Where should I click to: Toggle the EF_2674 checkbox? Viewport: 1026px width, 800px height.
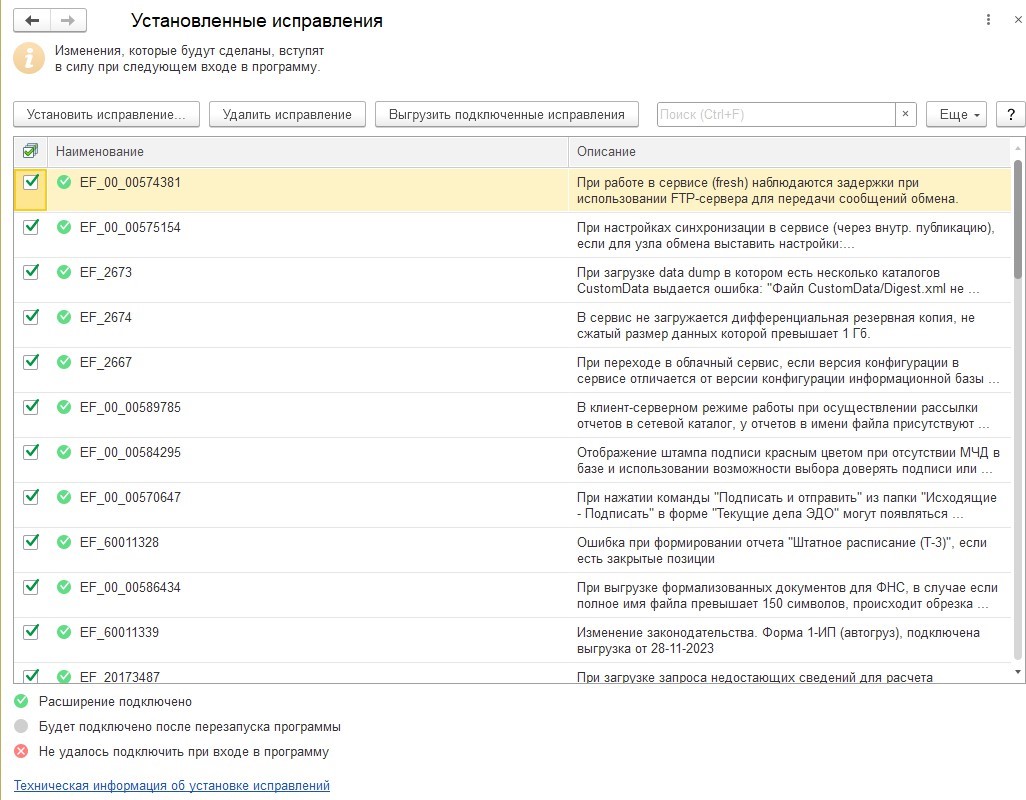tap(31, 317)
